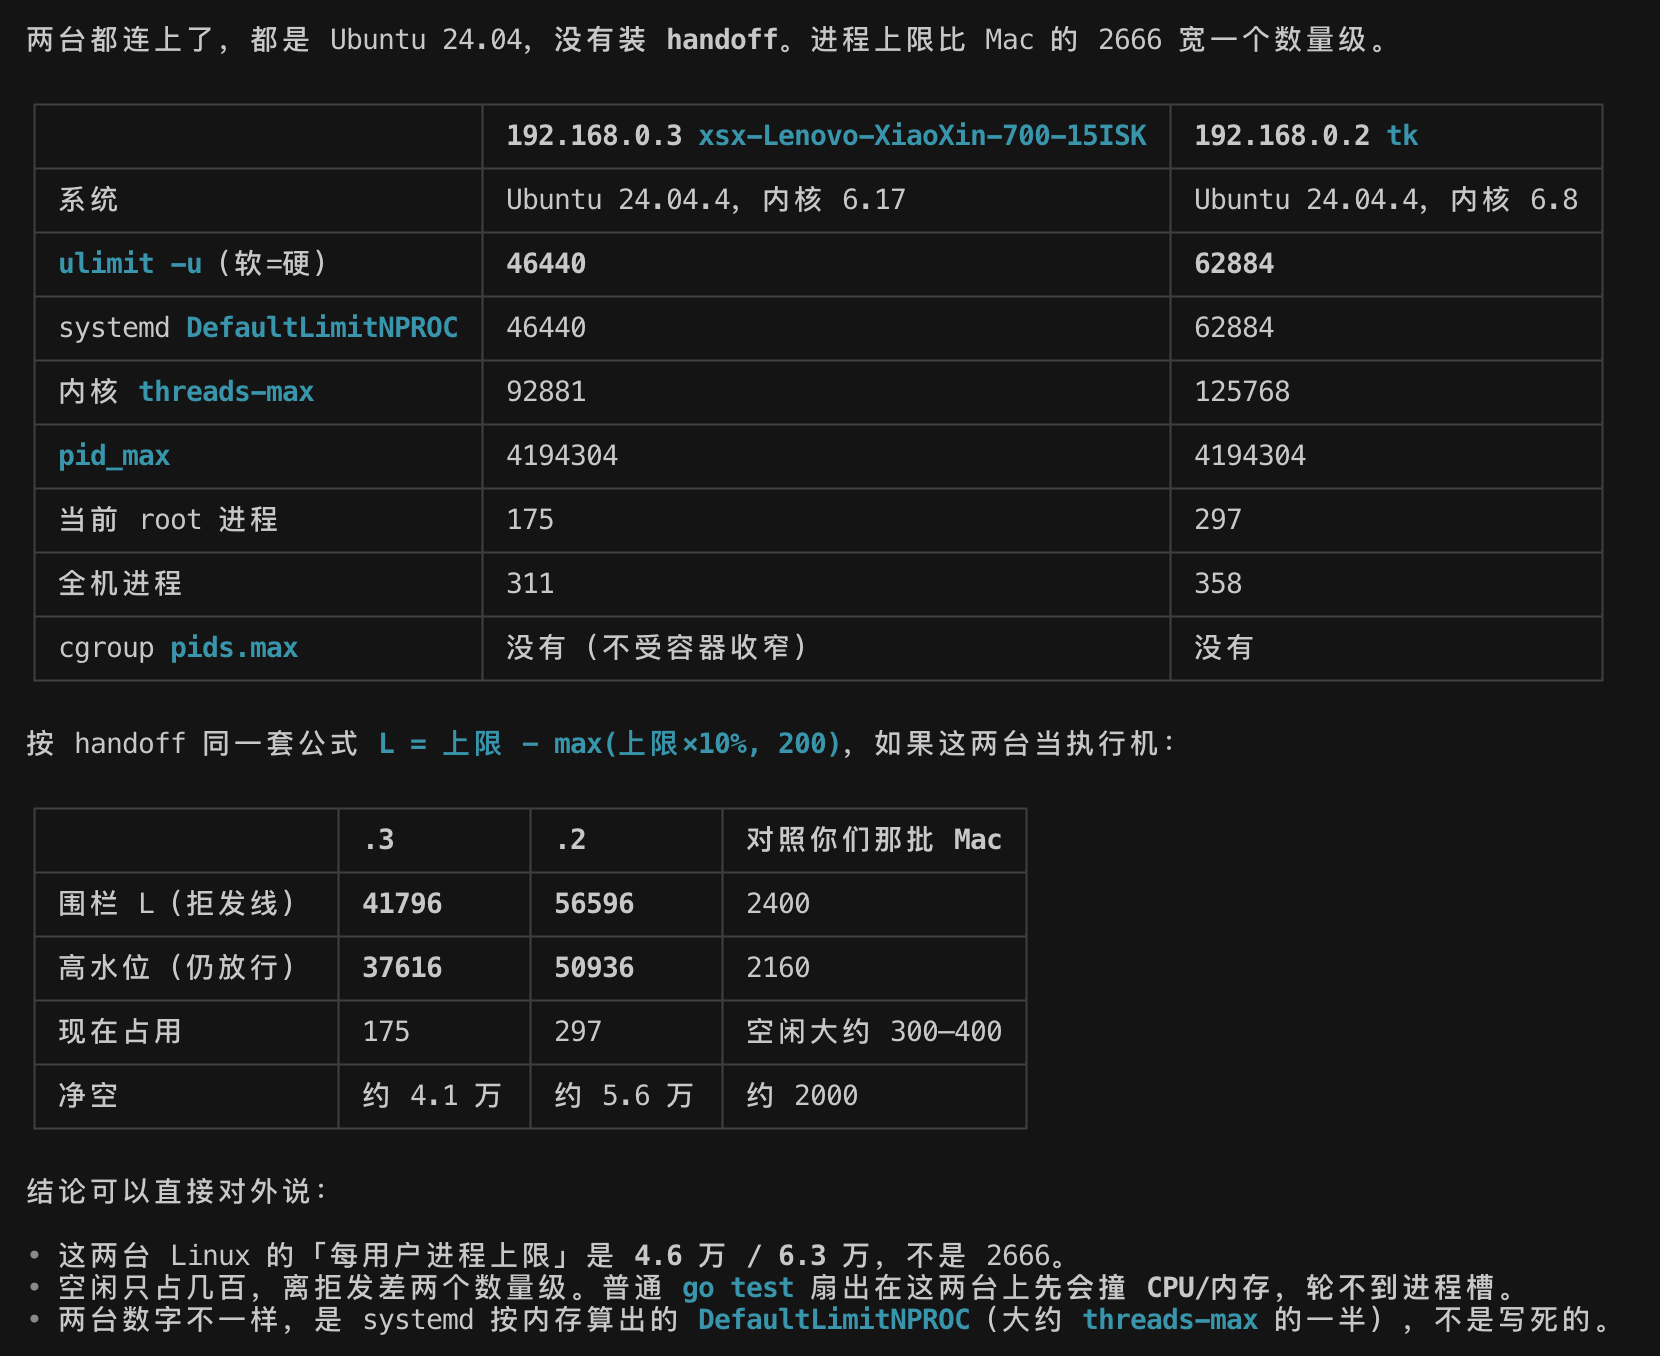Screen dimensions: 1660x1356
Task: Click the 现在占用 row label
Action: point(120,1032)
